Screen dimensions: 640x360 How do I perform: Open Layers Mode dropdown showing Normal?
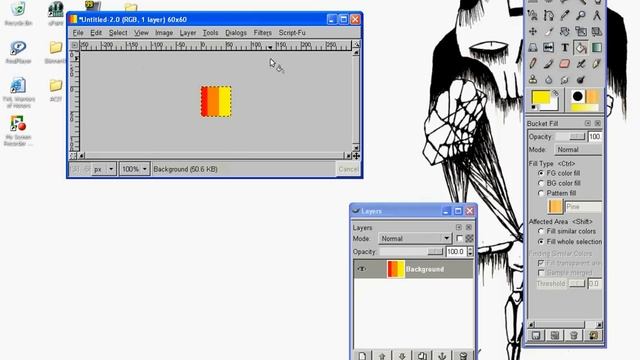tap(415, 238)
